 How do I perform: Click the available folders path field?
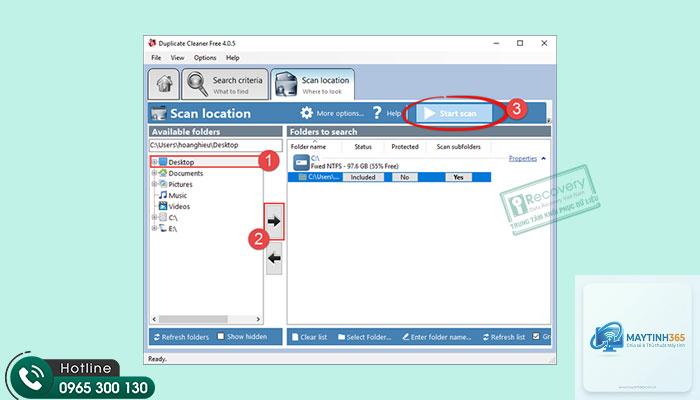point(216,145)
